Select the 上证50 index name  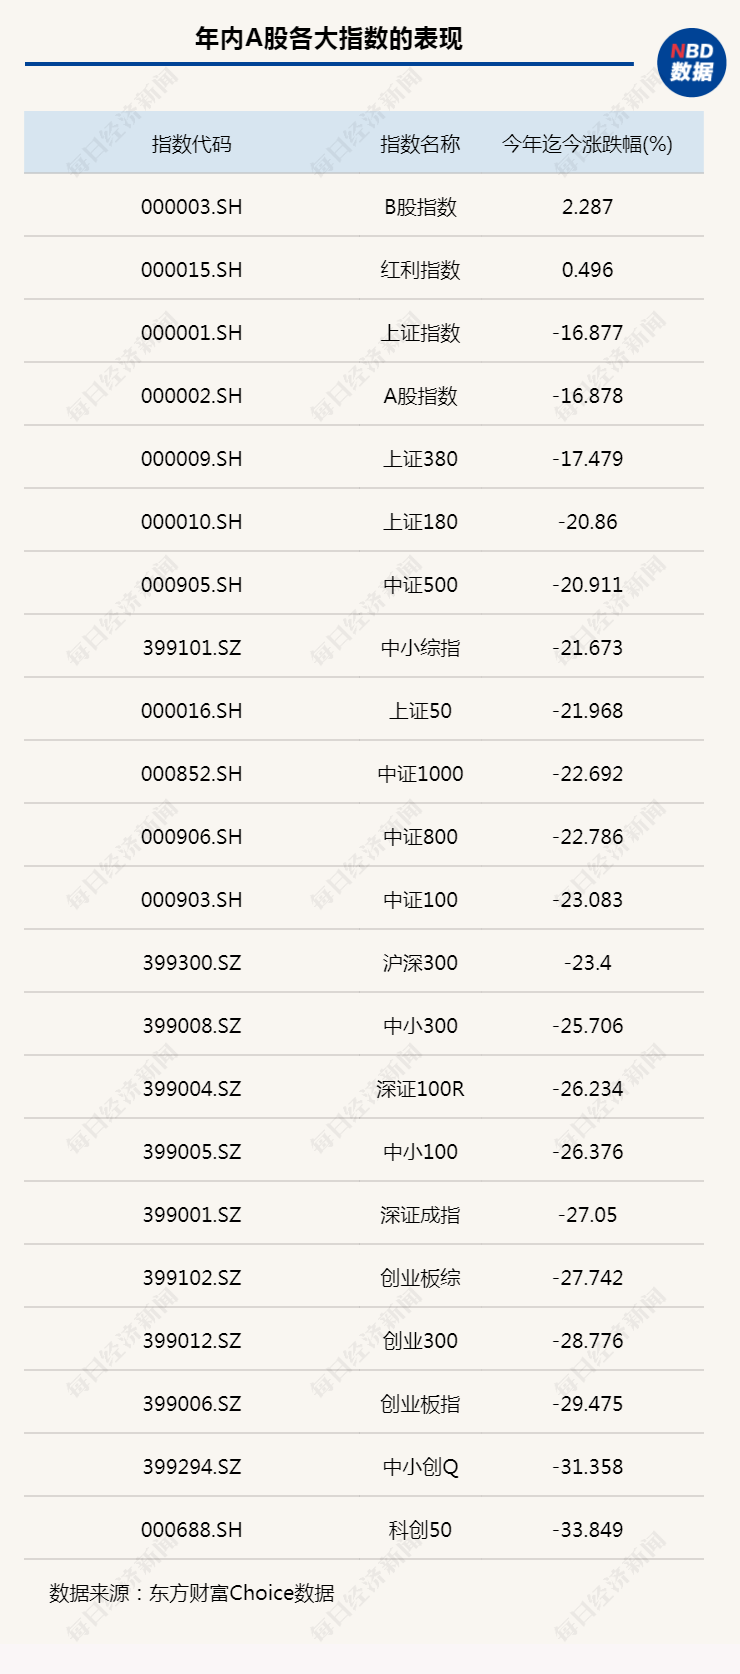tap(420, 711)
